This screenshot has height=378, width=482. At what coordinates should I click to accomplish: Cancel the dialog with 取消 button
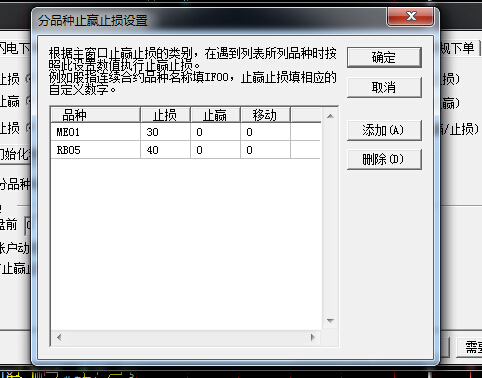(x=384, y=87)
